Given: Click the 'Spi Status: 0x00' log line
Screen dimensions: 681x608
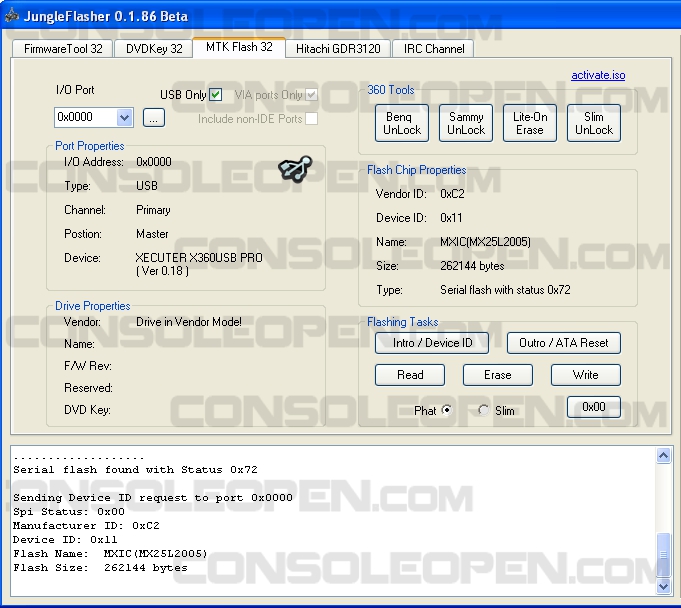Looking at the screenshot, I should click(69, 512).
